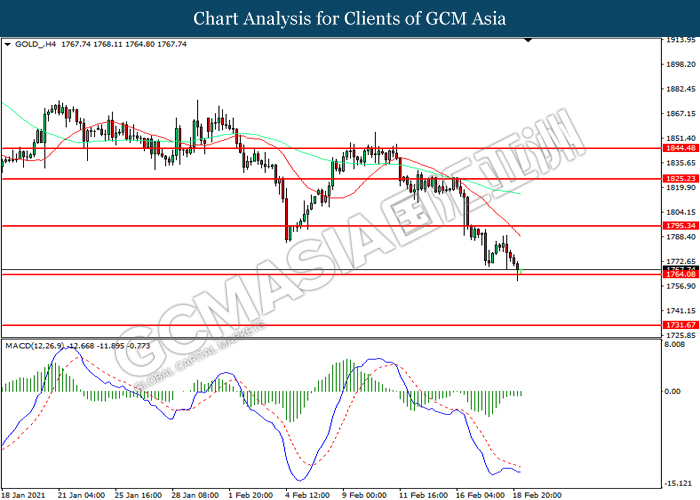Image resolution: width=700 pixels, height=500 pixels.
Task: Click the black chart shift triangle marker
Action: (x=528, y=40)
